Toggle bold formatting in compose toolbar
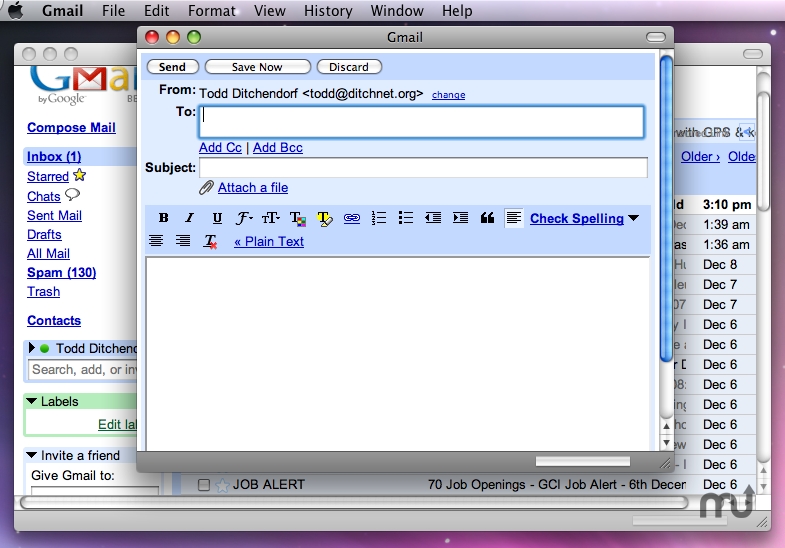 point(163,218)
